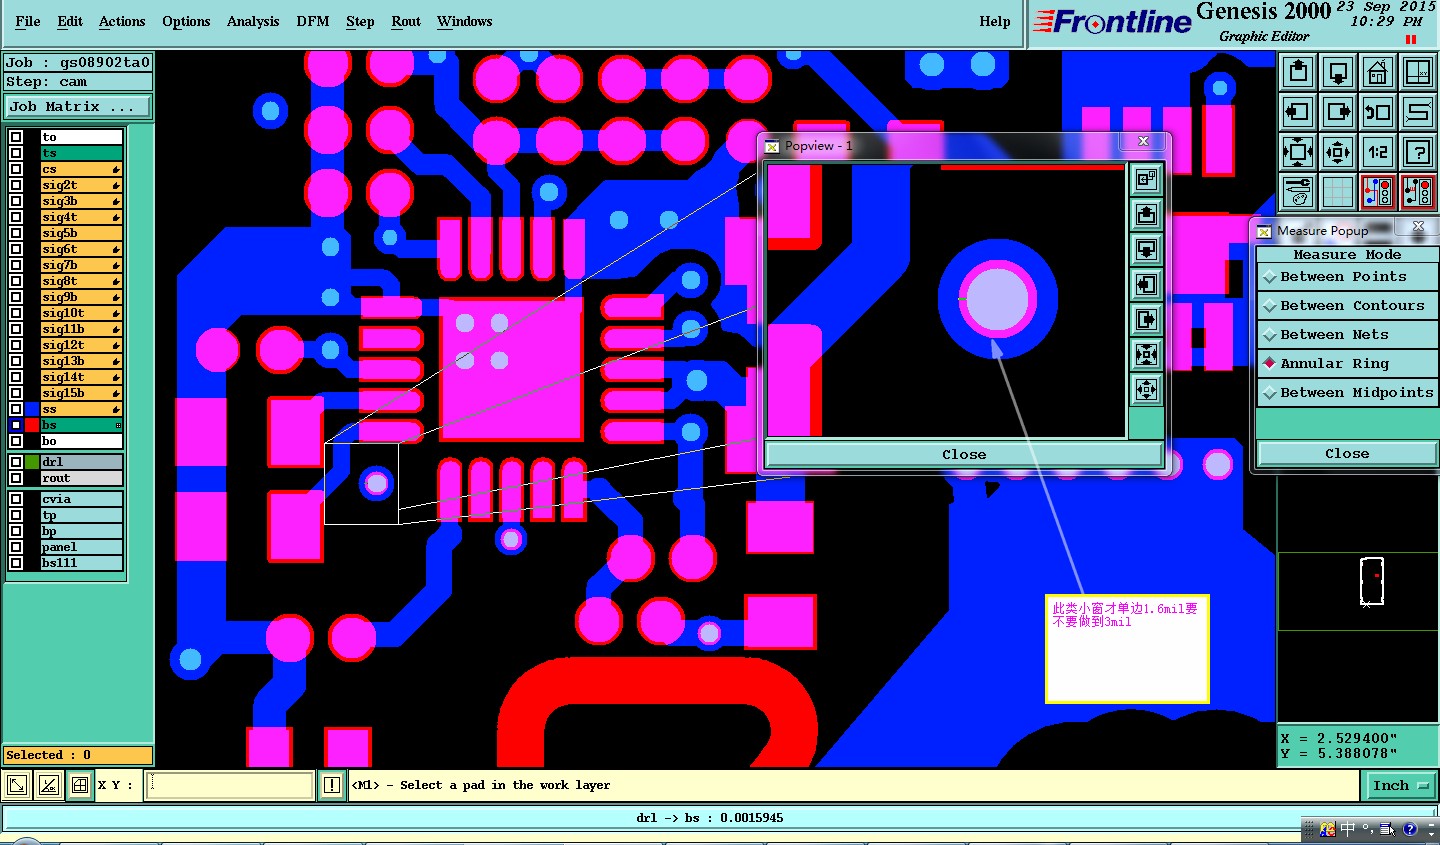1440x845 pixels.
Task: Click the window-pane snap icon beside XY
Action: click(80, 785)
